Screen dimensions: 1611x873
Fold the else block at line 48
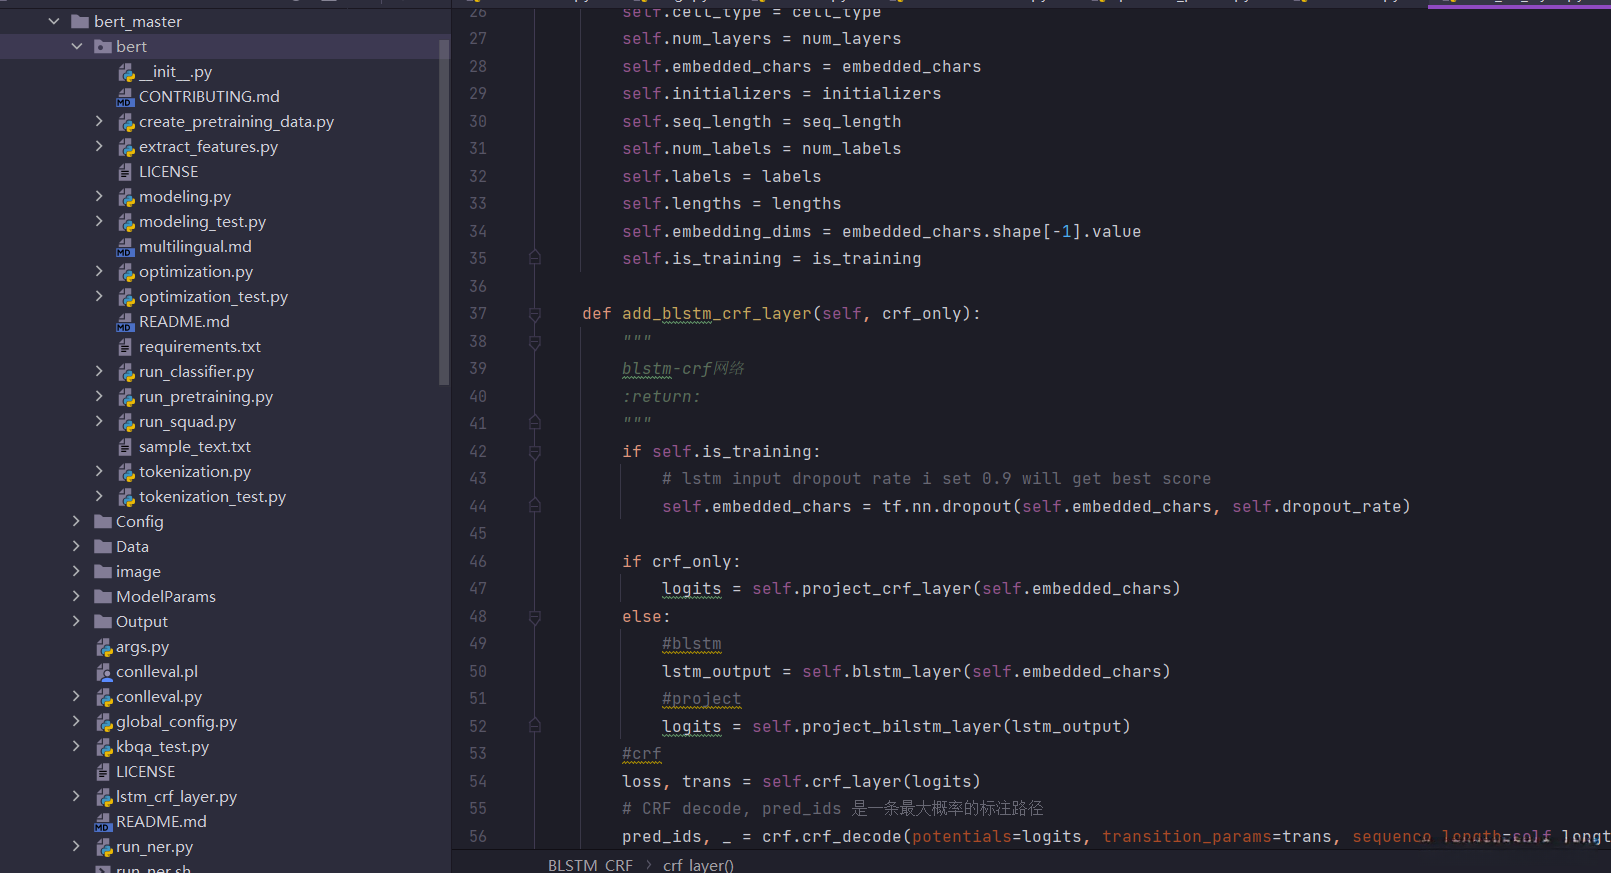click(535, 617)
